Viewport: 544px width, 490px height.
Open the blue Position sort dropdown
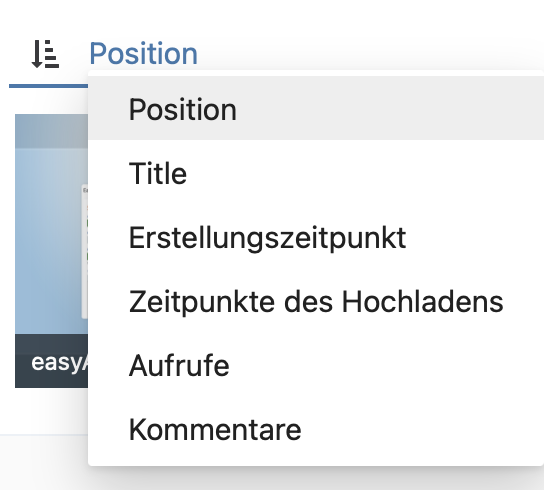[143, 53]
